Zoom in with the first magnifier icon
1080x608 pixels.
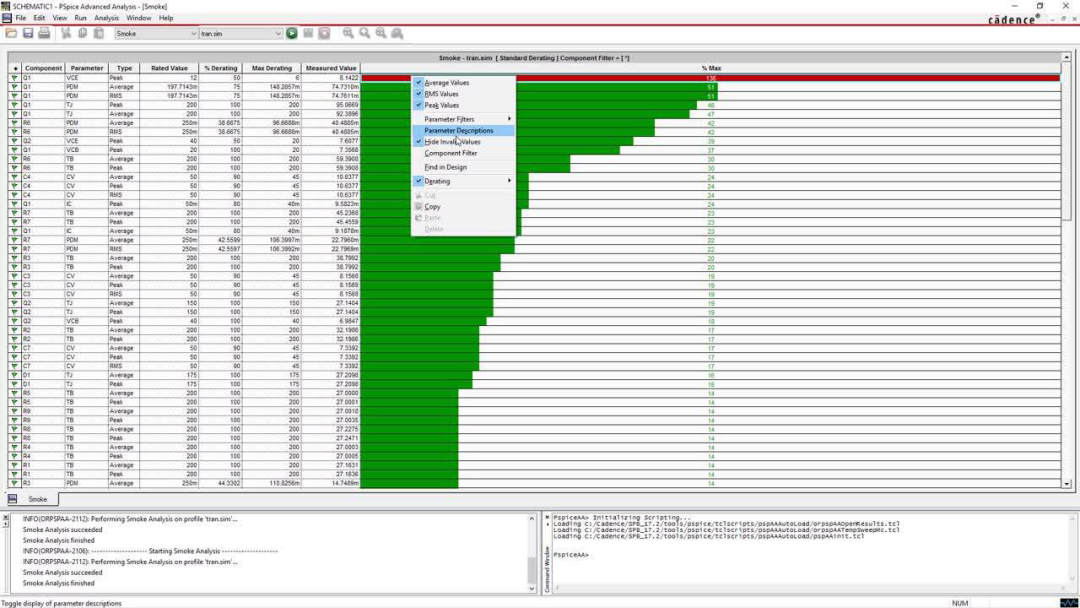[348, 33]
